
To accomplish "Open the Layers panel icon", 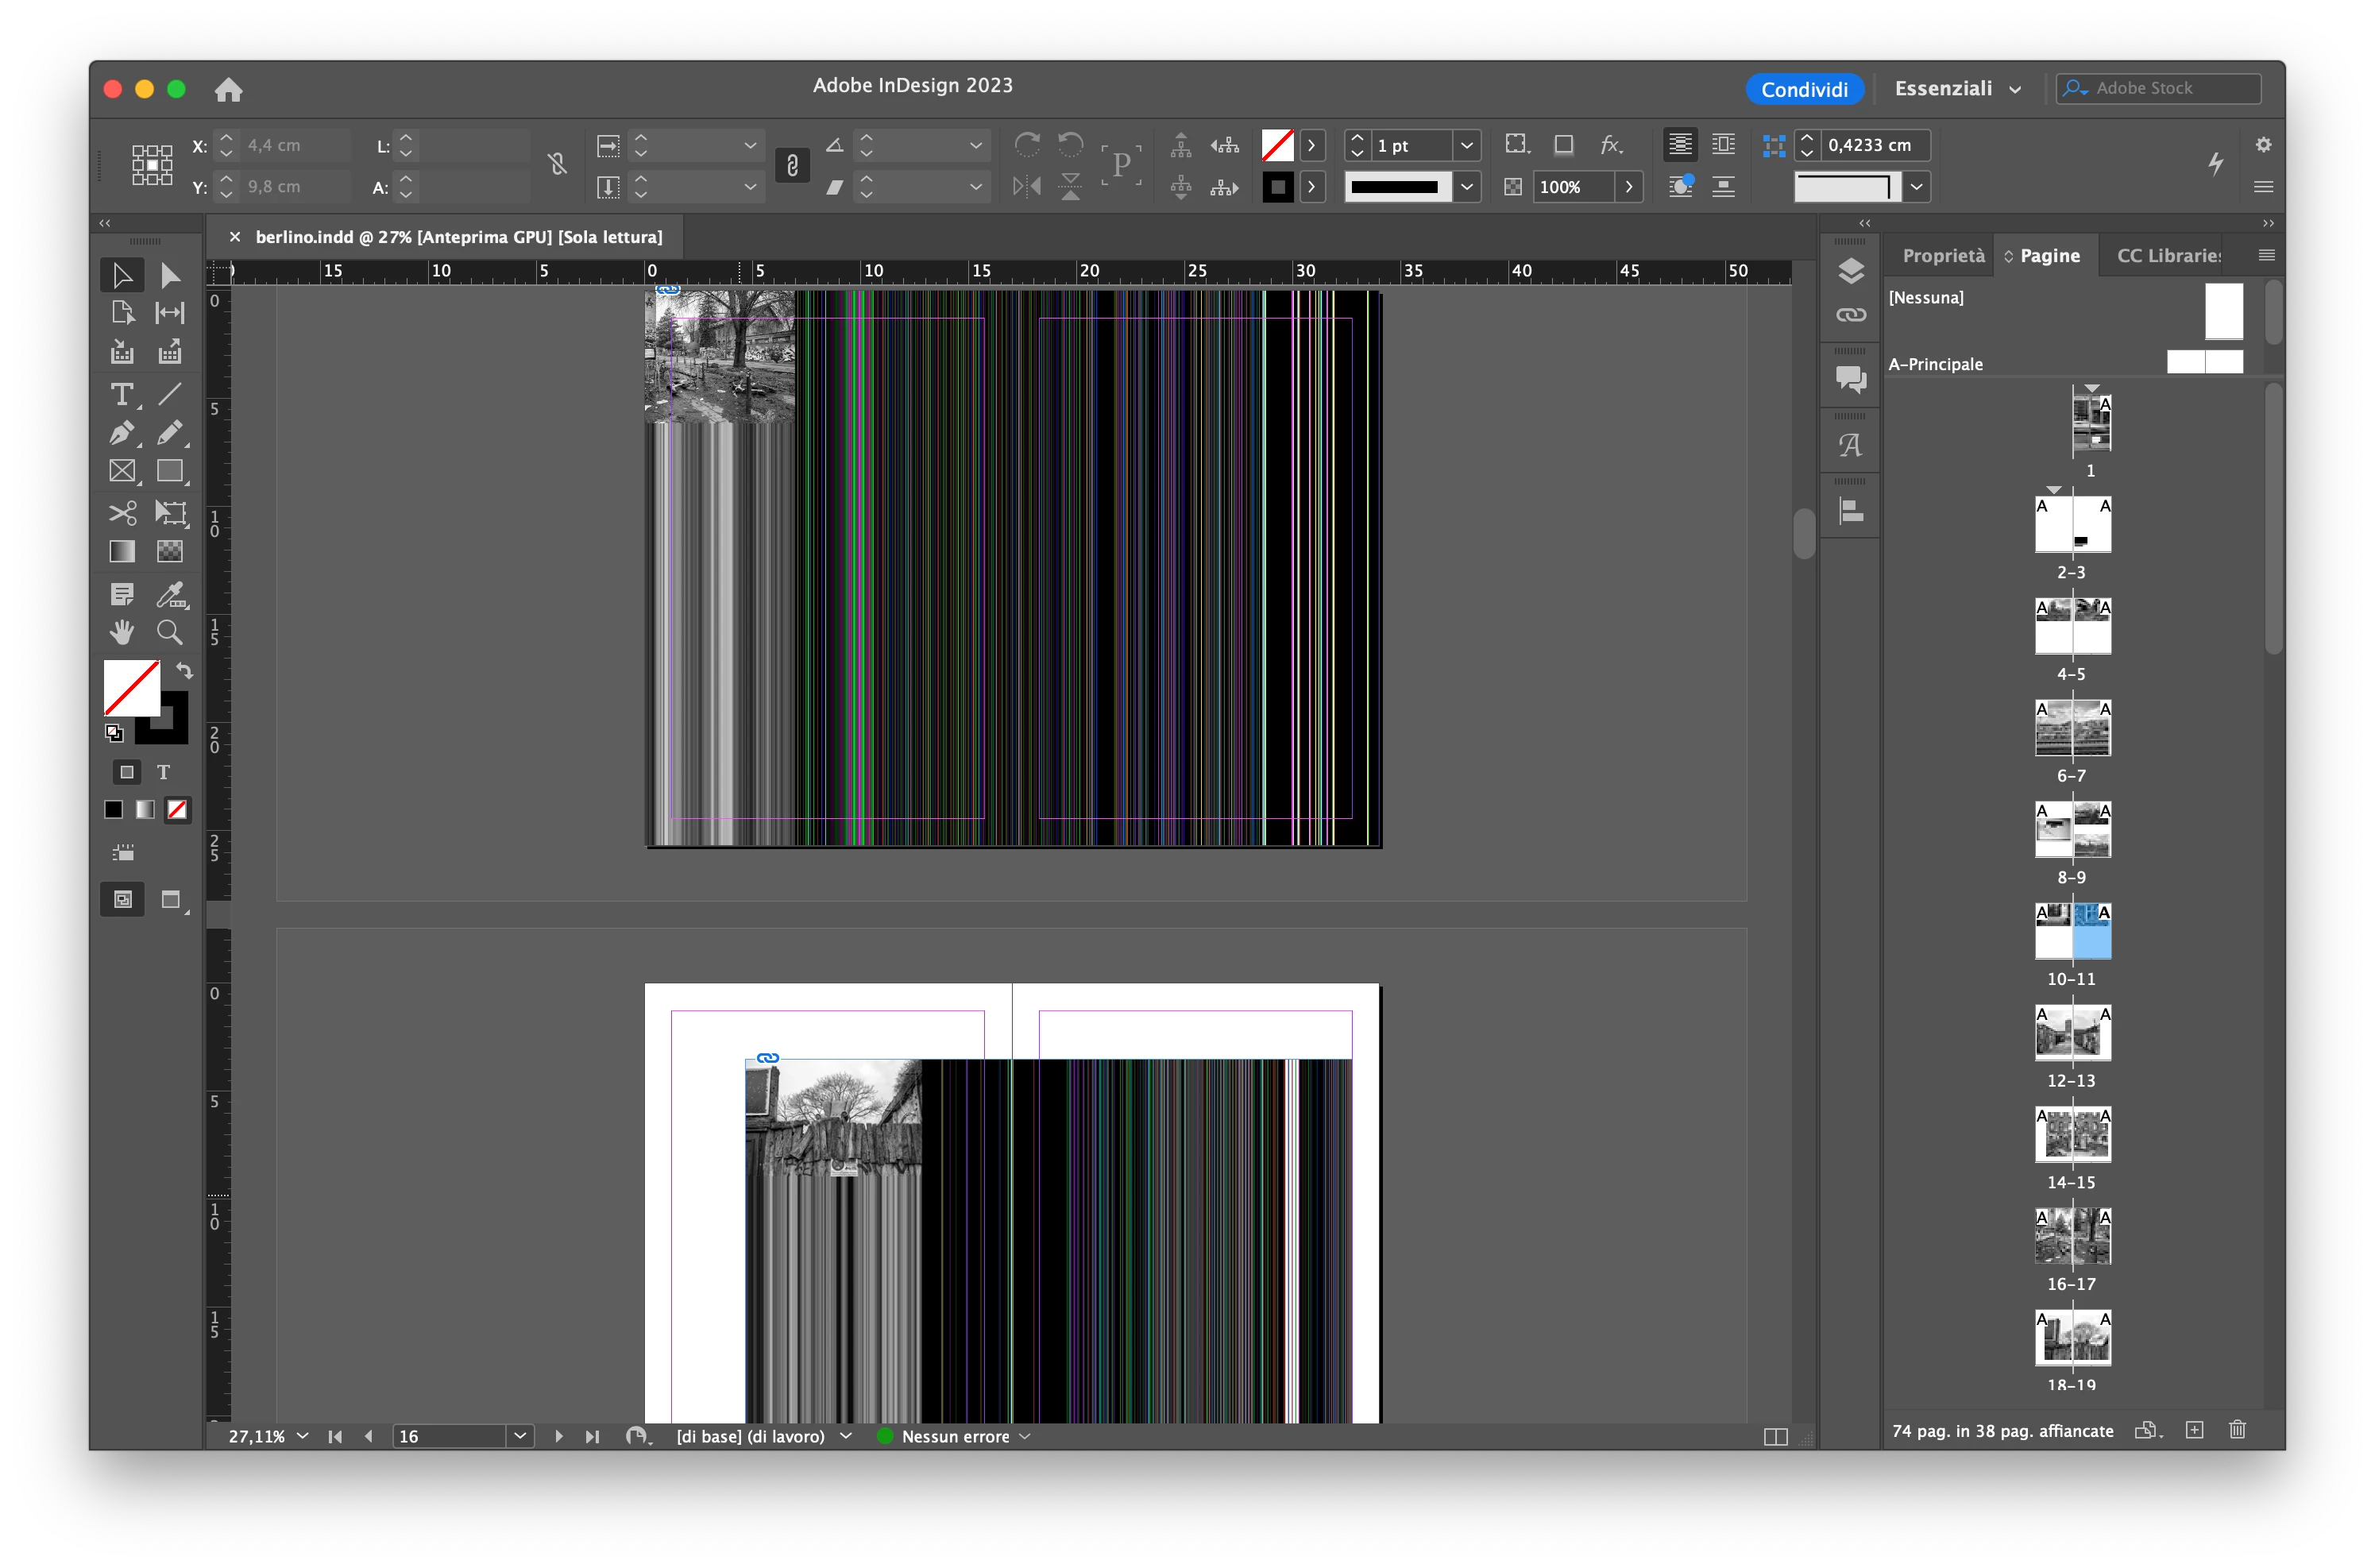I will [x=1850, y=270].
